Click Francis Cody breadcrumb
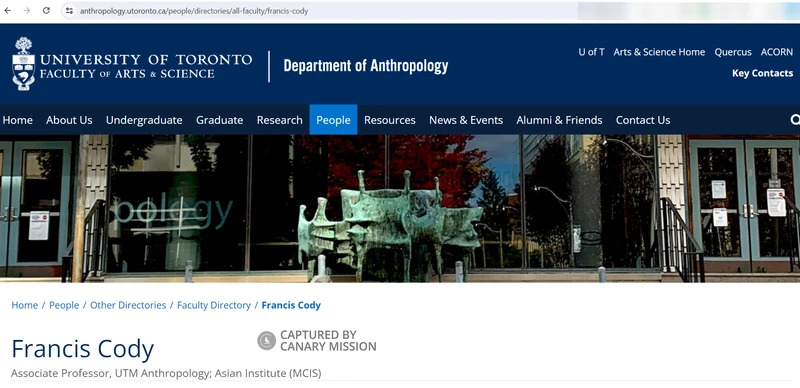The image size is (800, 388). click(291, 305)
